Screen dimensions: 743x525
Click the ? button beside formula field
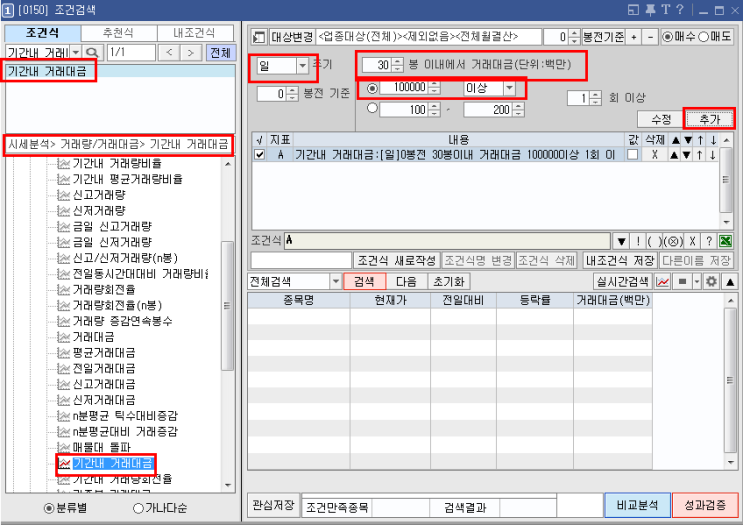709,241
